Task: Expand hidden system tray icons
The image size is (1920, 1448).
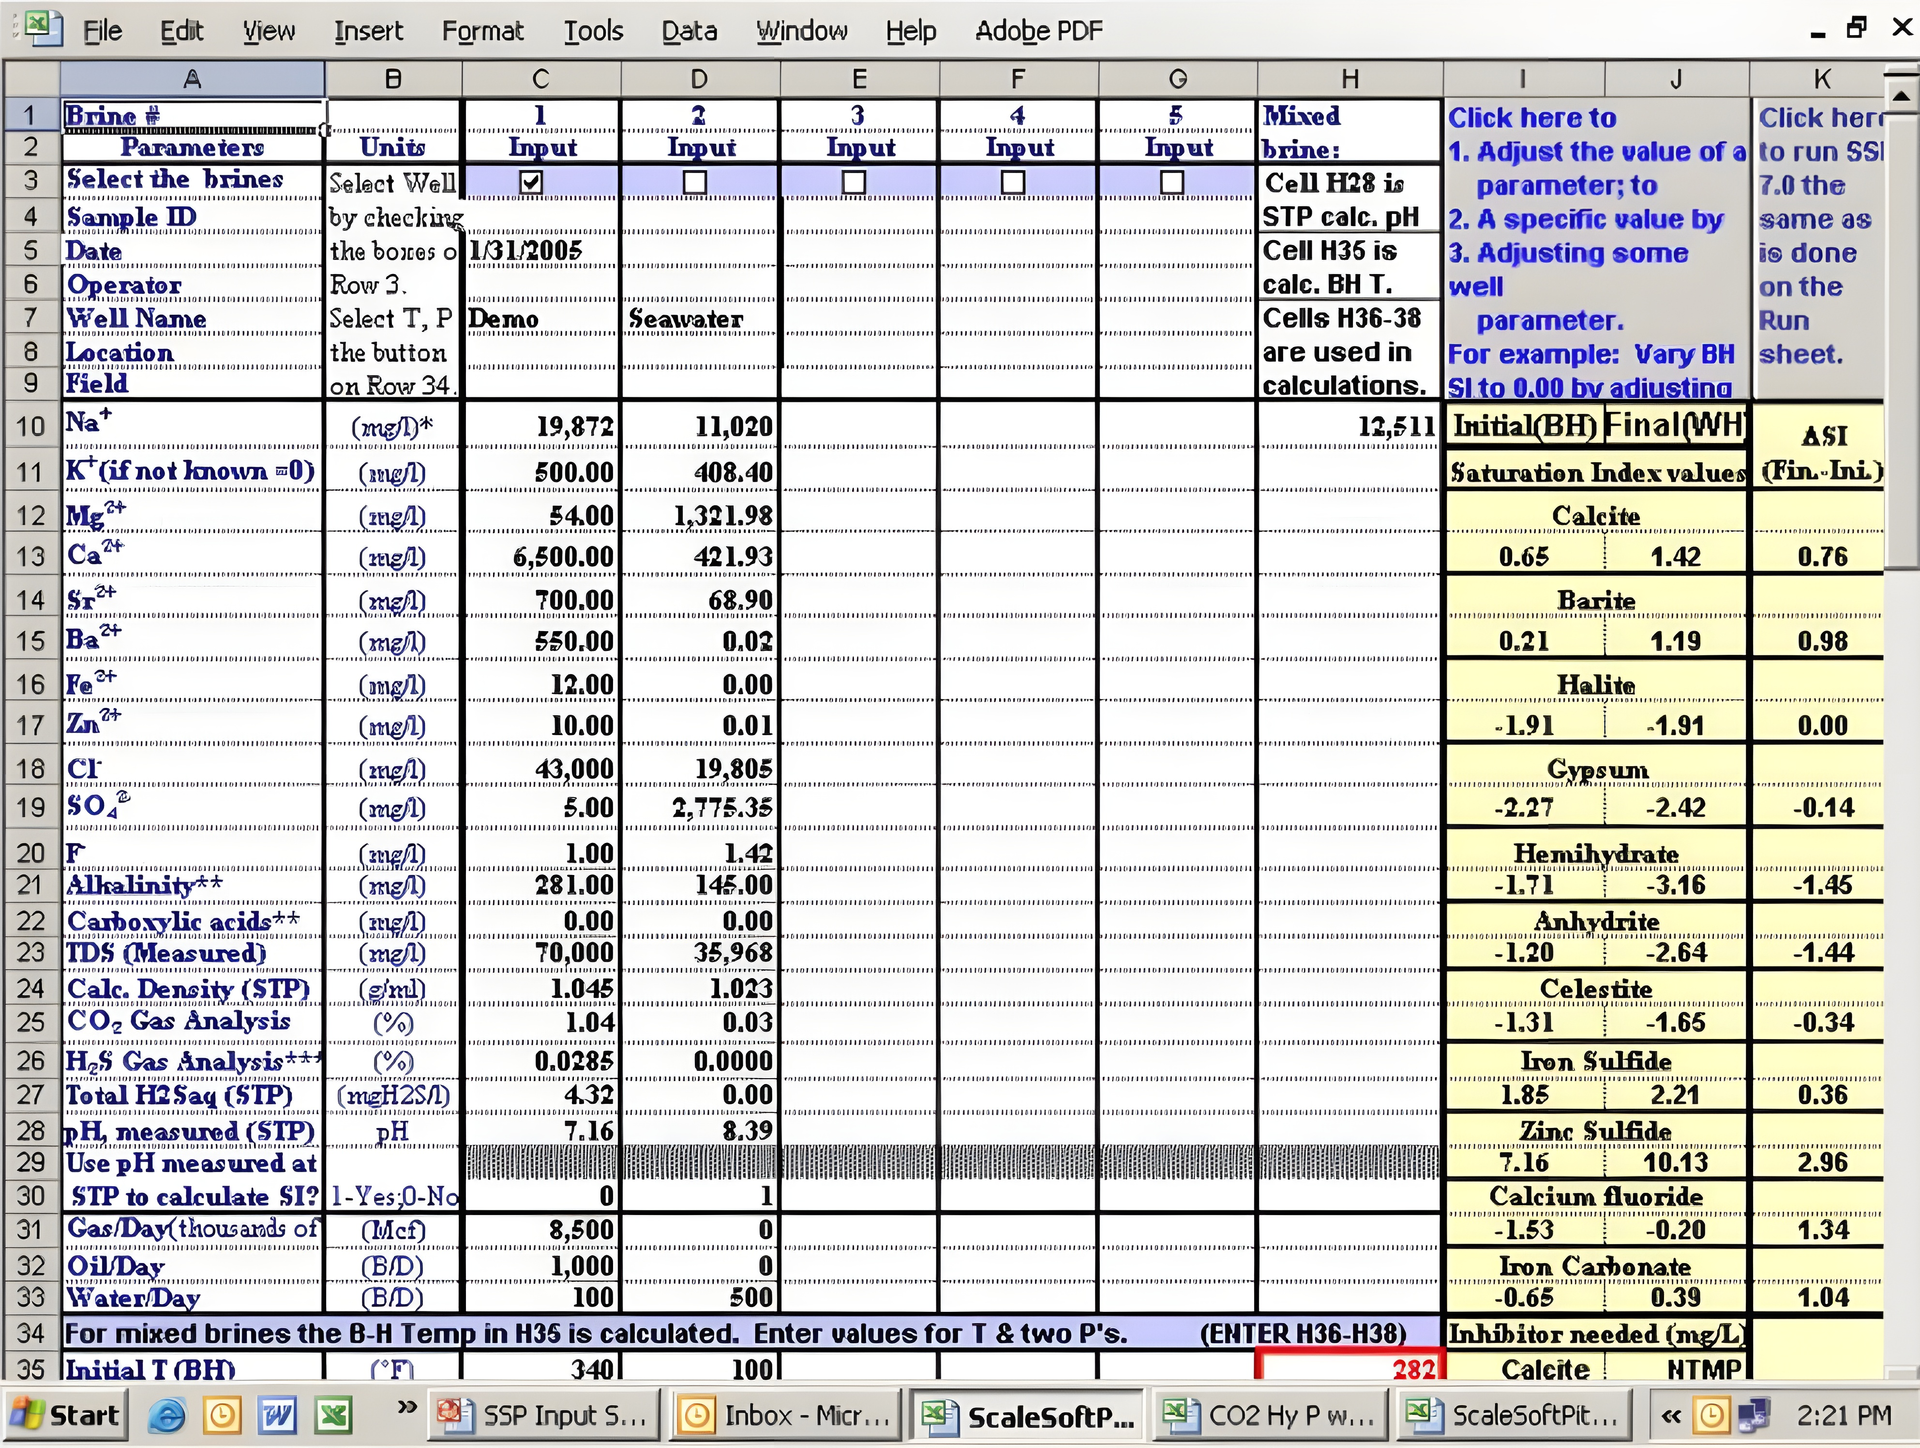Action: pyautogui.click(x=1671, y=1415)
